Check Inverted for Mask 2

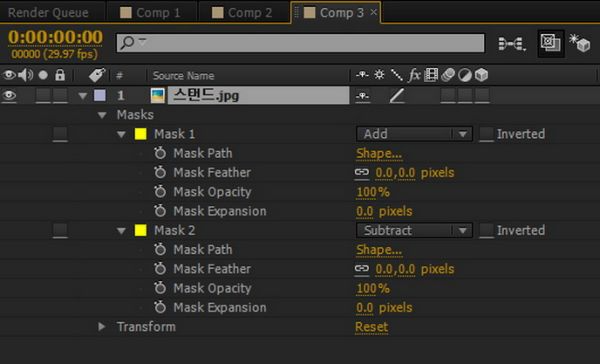point(486,230)
